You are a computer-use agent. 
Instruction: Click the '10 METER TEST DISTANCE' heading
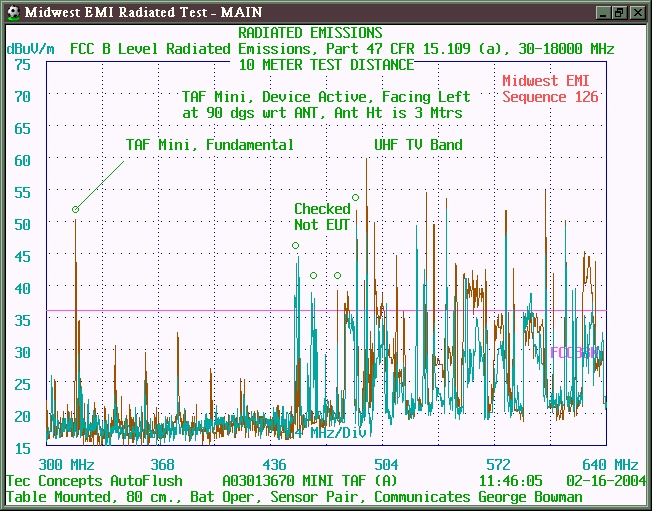click(x=326, y=64)
